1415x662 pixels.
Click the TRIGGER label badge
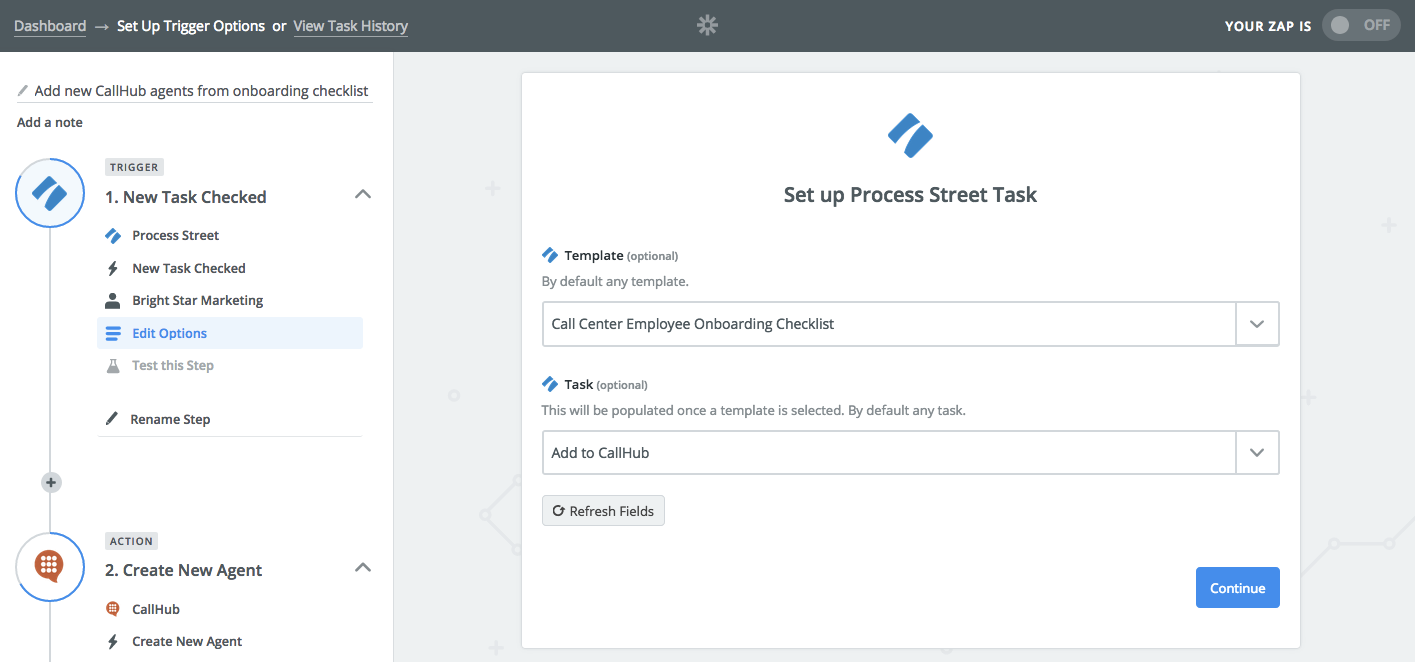[134, 167]
